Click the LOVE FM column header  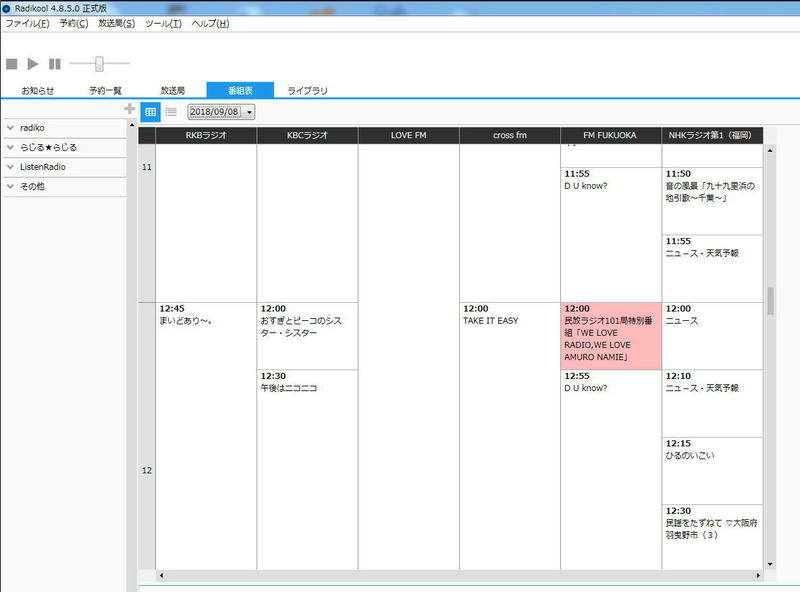[408, 135]
